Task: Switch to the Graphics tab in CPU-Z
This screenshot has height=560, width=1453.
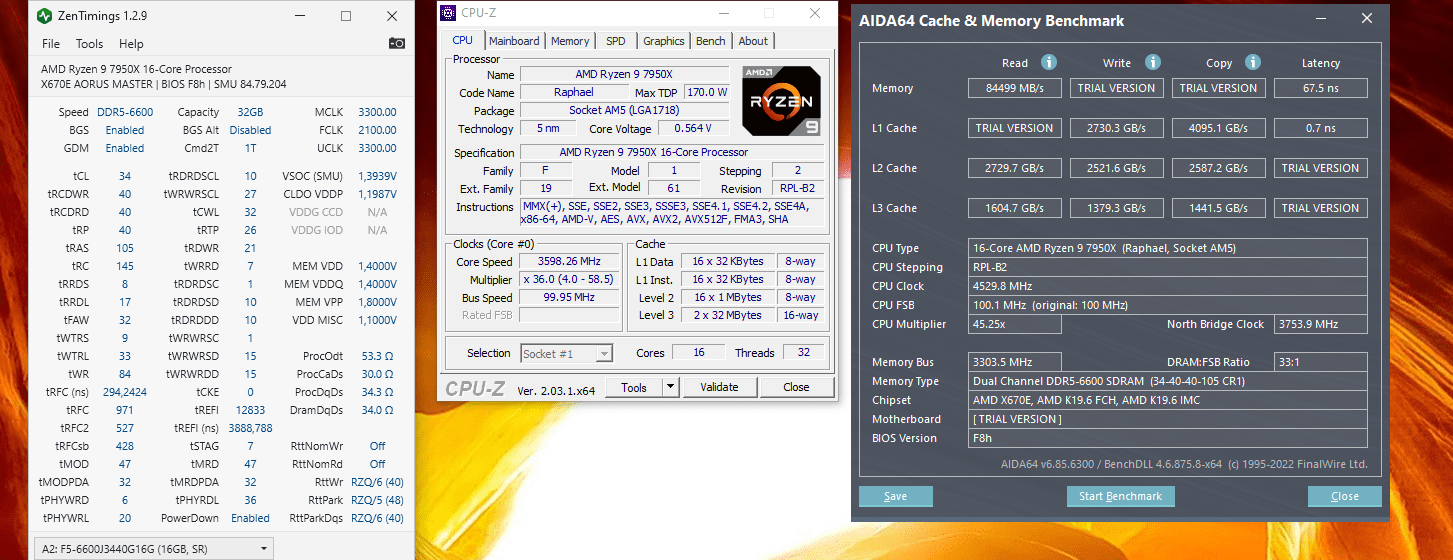Action: (x=664, y=41)
